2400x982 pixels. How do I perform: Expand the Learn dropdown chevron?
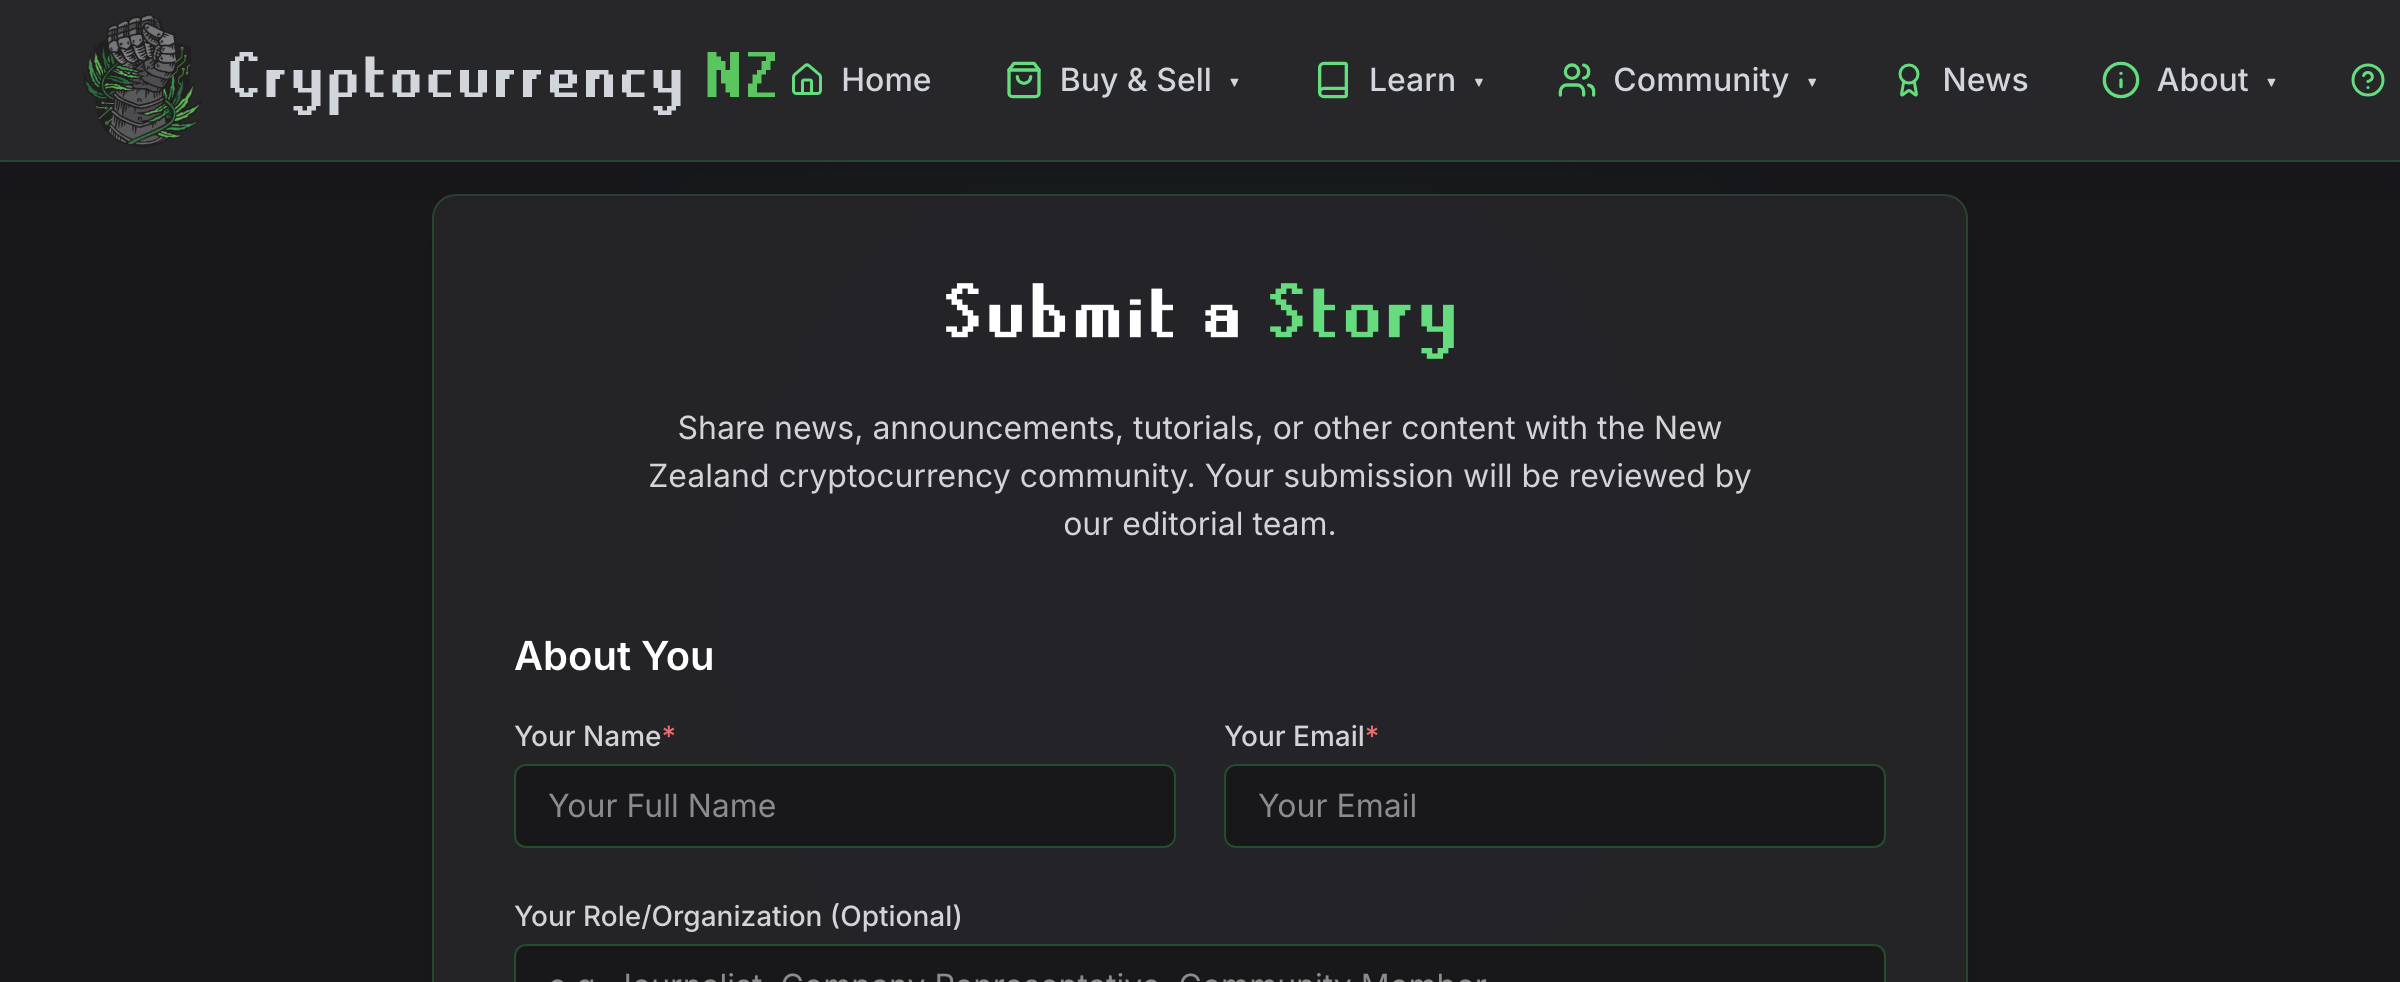click(x=1479, y=84)
